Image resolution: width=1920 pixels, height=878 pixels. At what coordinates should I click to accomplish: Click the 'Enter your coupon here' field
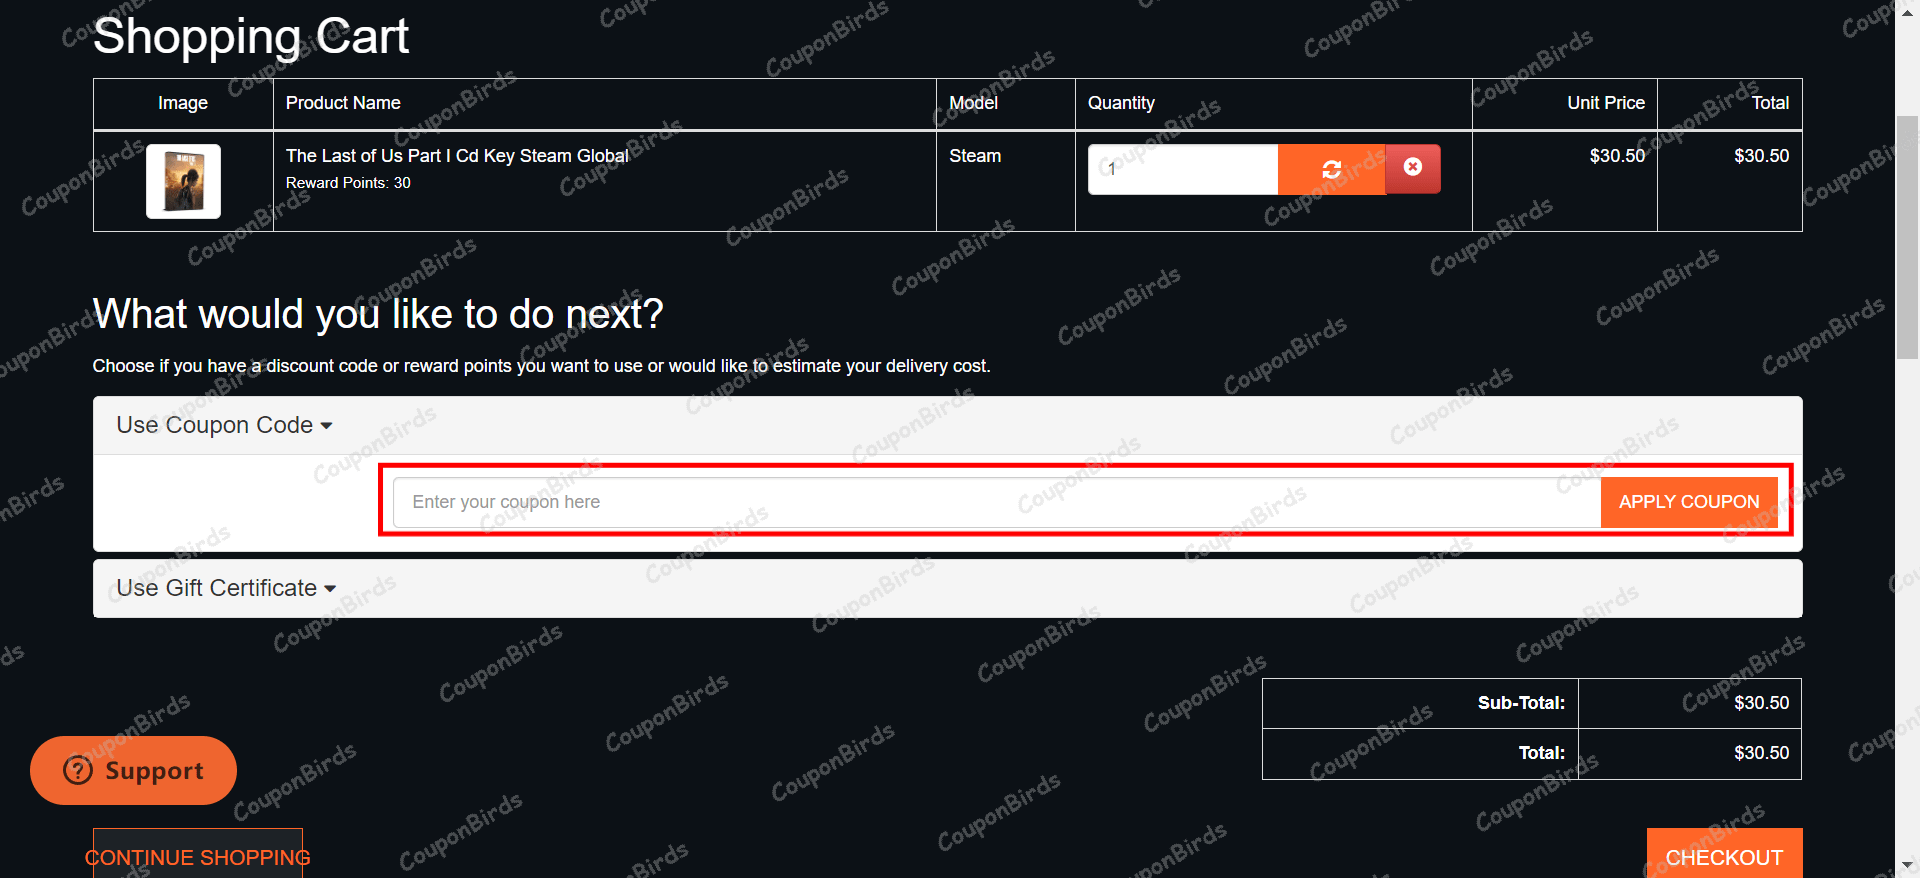[996, 502]
